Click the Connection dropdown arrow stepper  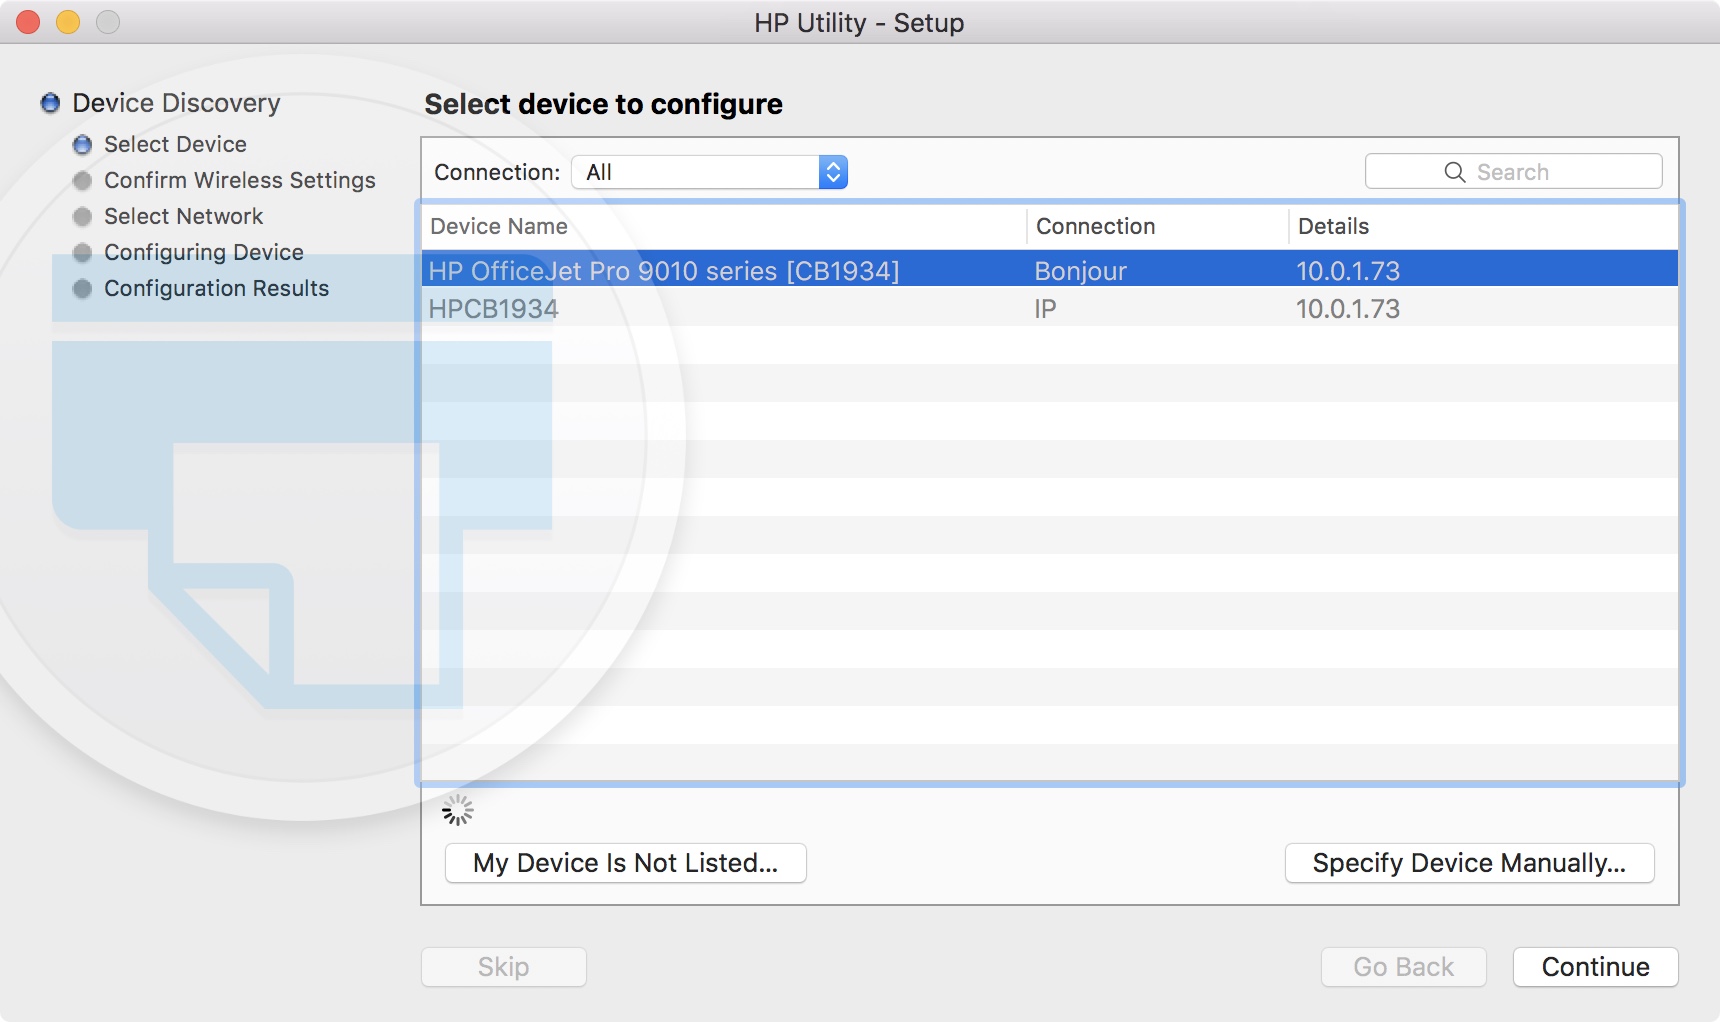[x=833, y=172]
